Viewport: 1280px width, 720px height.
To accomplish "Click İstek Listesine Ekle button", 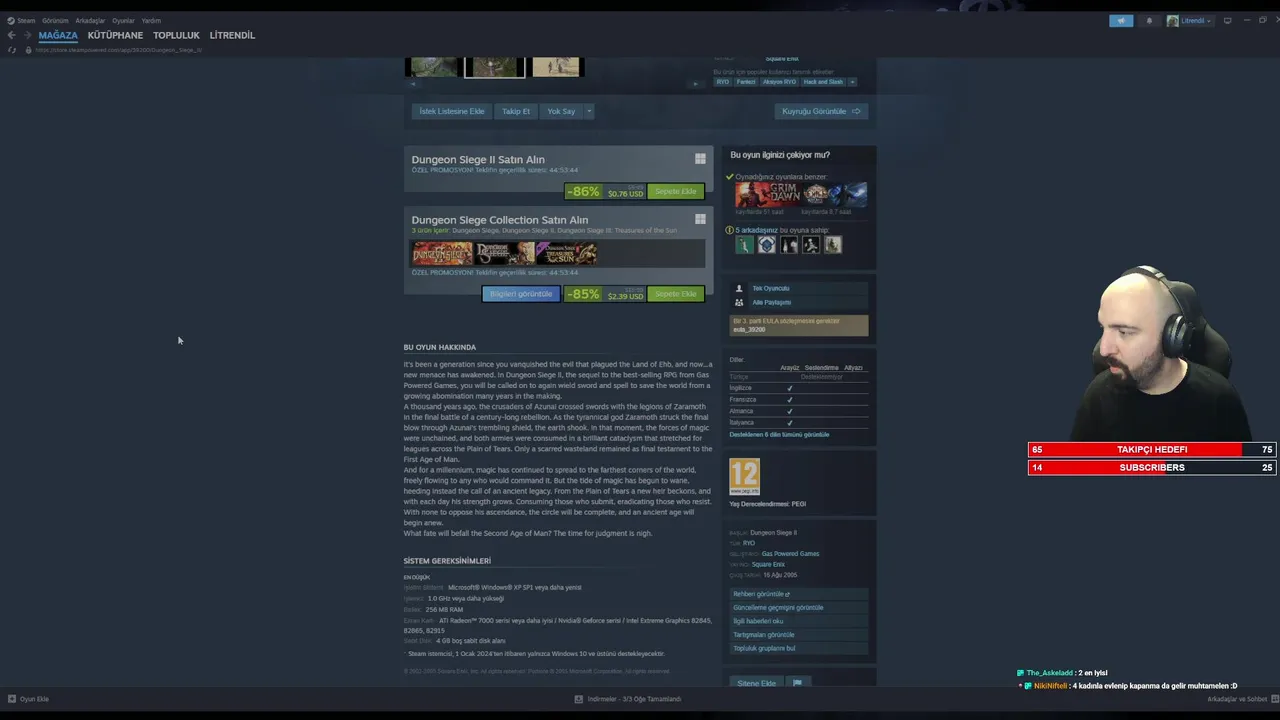I will coord(451,111).
